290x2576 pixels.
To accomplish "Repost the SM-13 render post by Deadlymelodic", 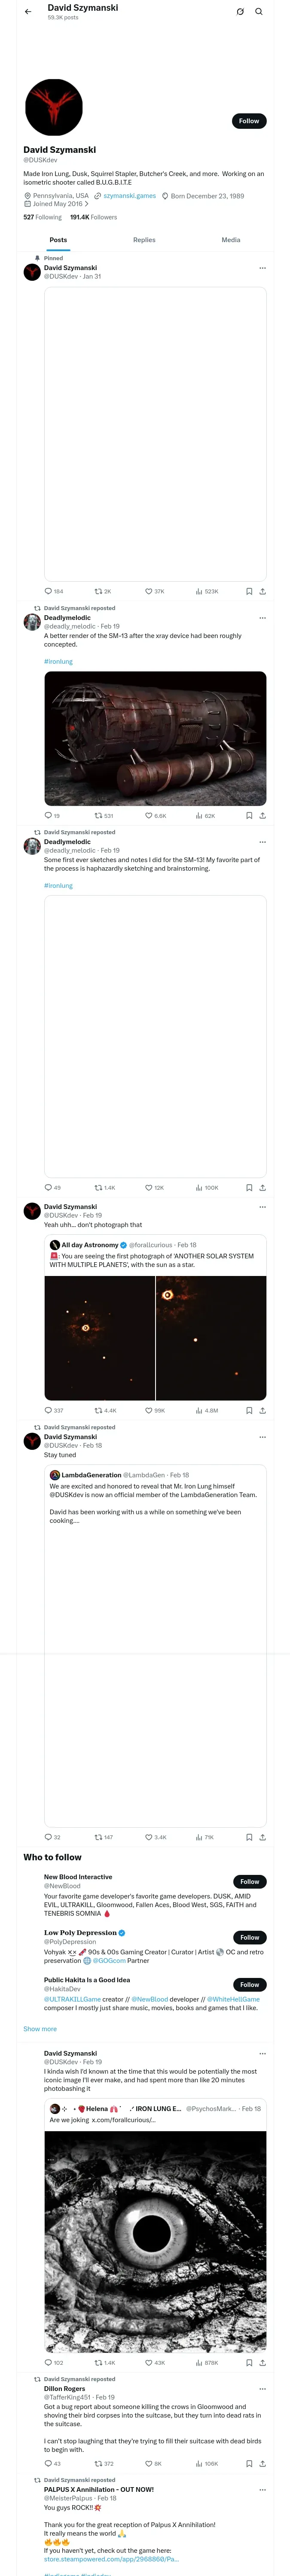I will 99,815.
